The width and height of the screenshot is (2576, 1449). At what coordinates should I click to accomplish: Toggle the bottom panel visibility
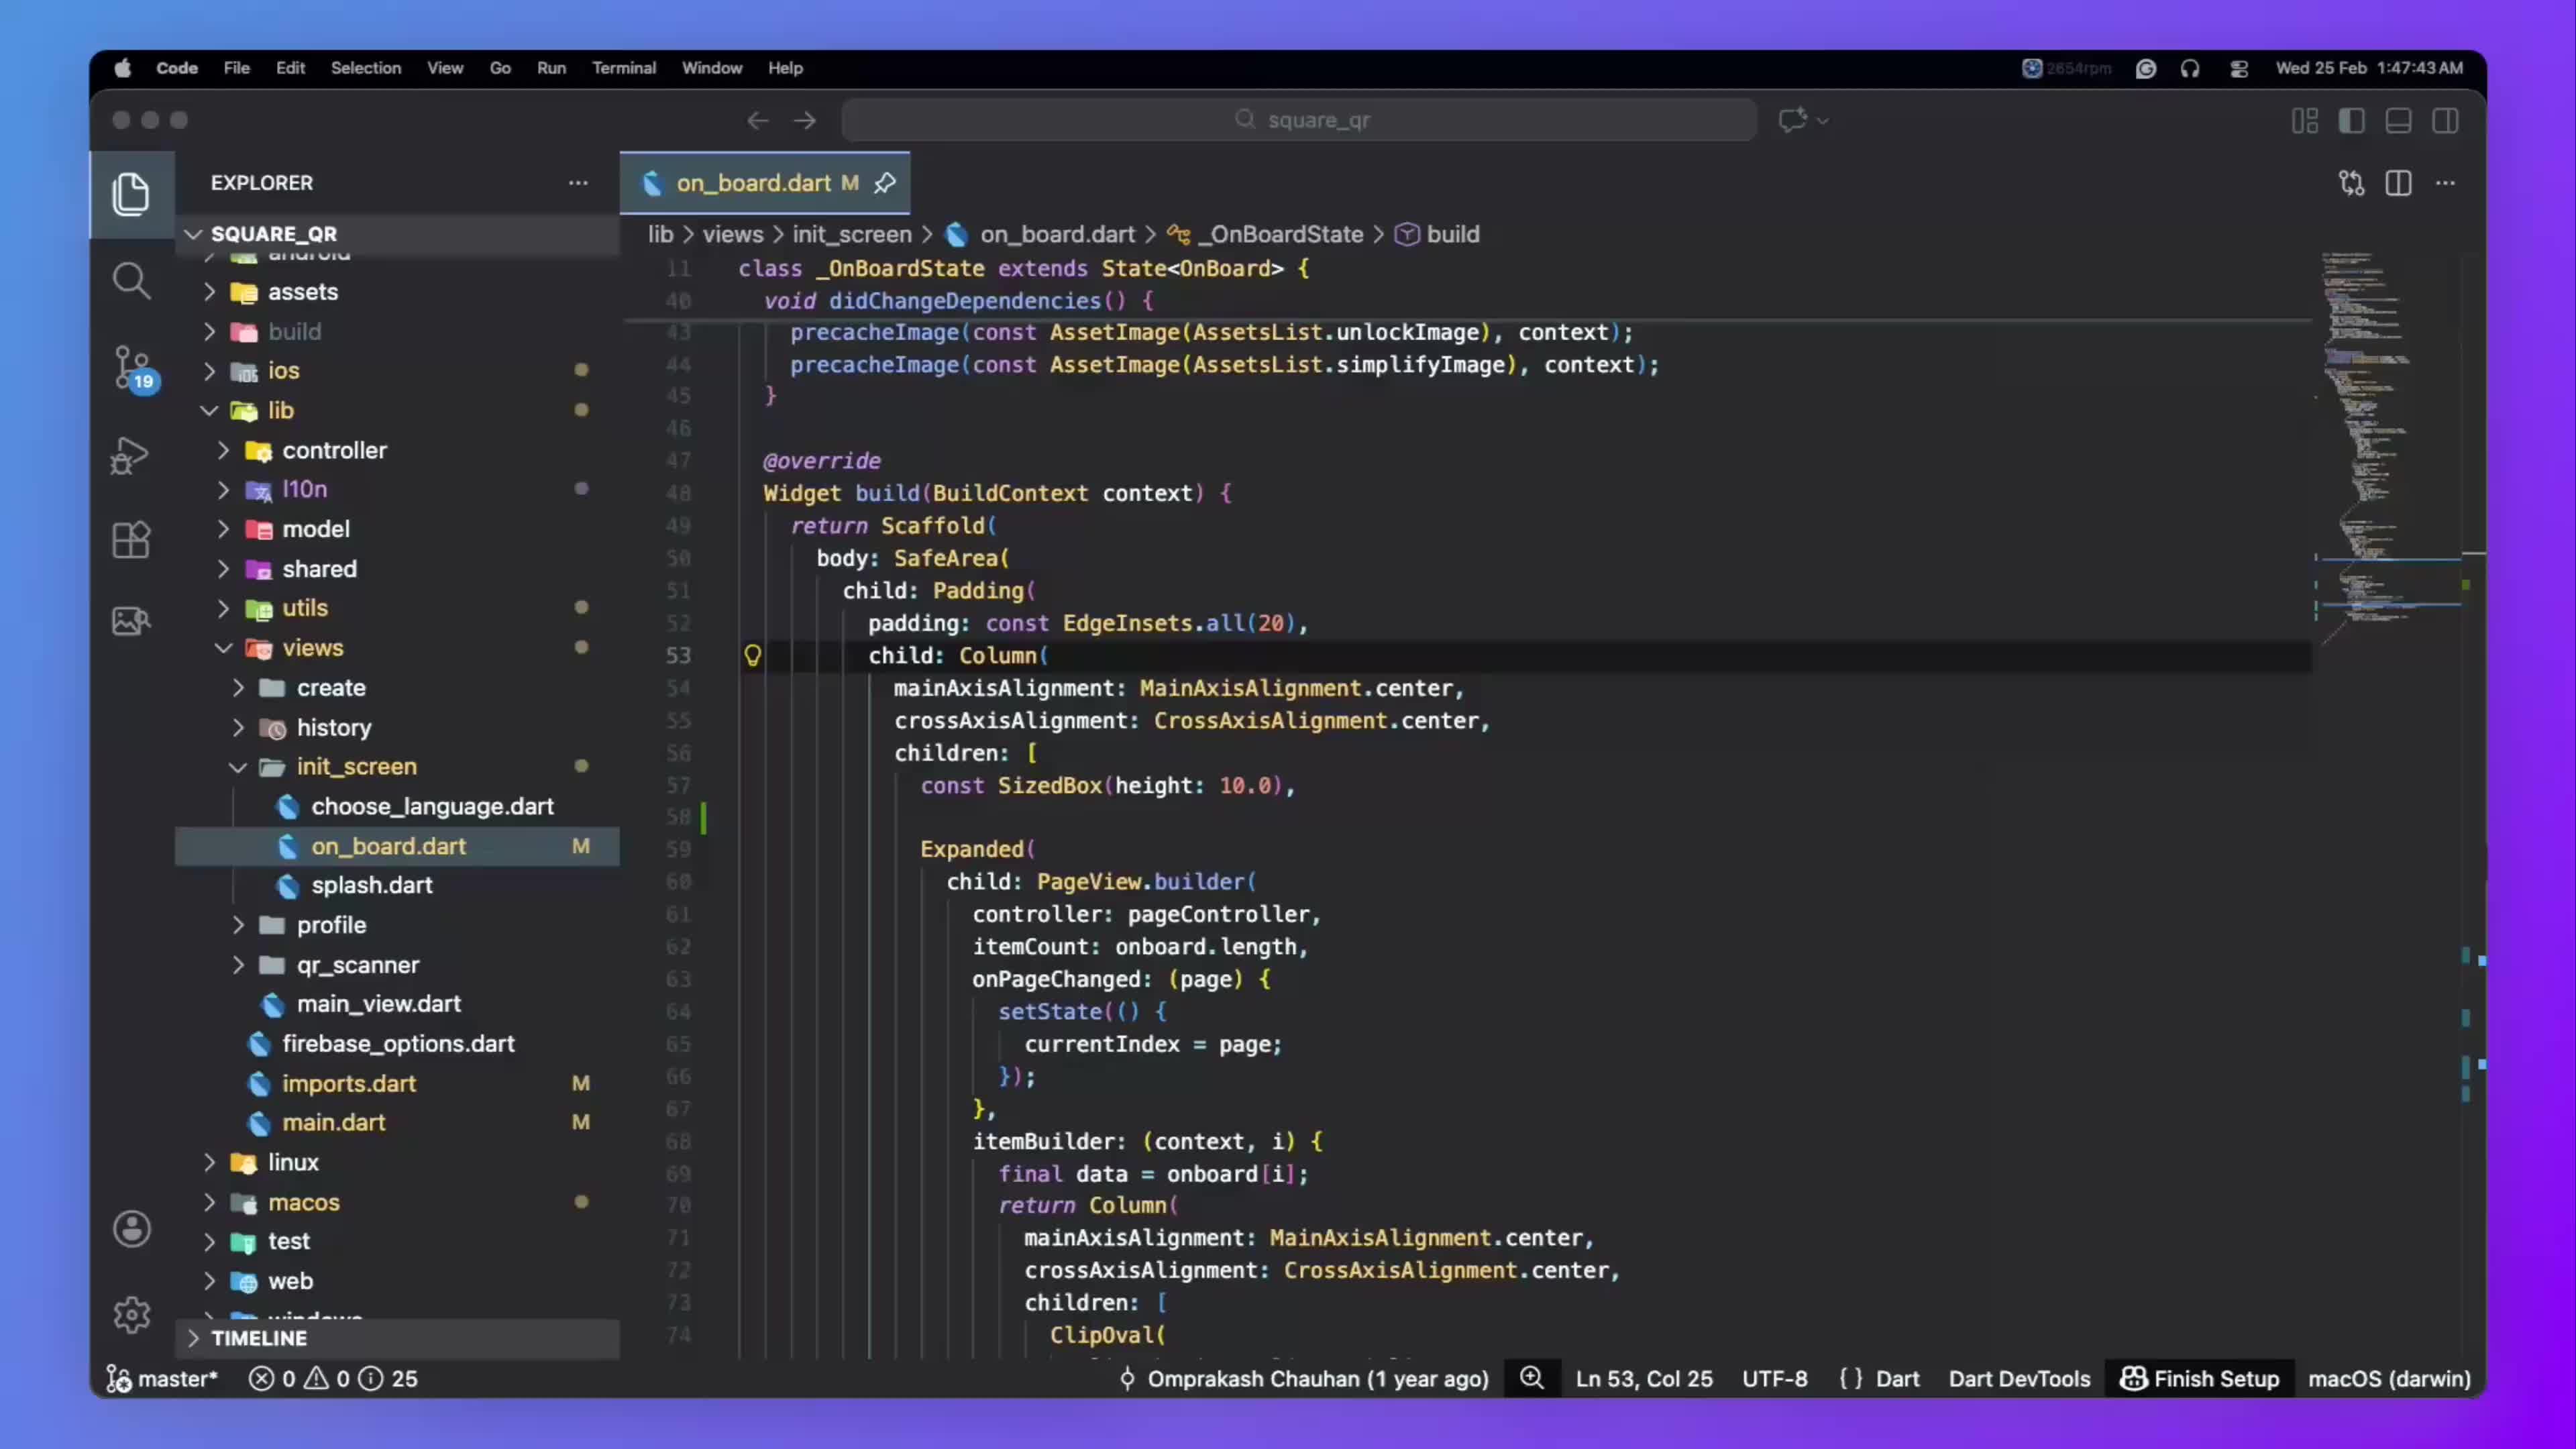(x=2398, y=120)
